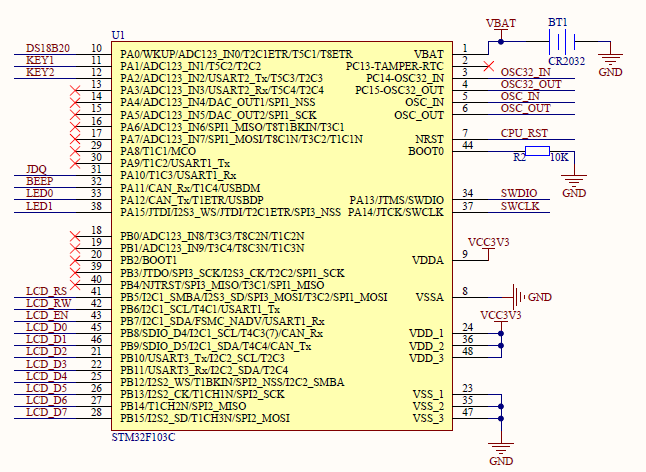Select the no-connect X on PA5 pin 15
The image size is (646, 472).
coord(75,115)
